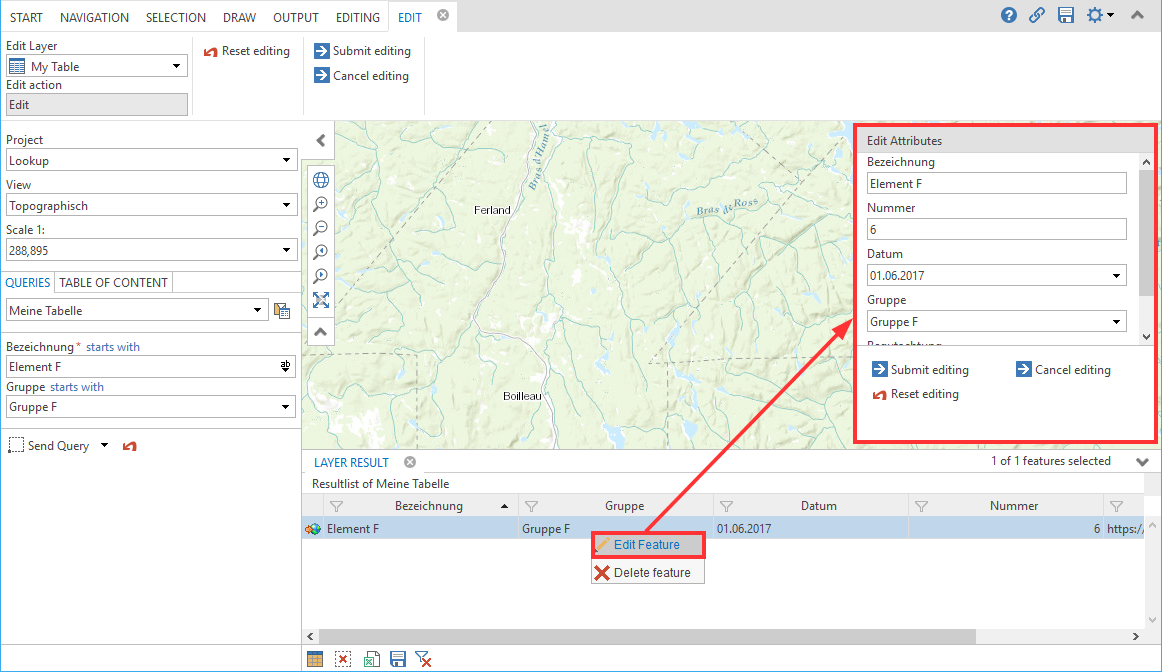Viewport: 1162px width, 672px height.
Task: Collapse the left side panel
Action: [321, 141]
